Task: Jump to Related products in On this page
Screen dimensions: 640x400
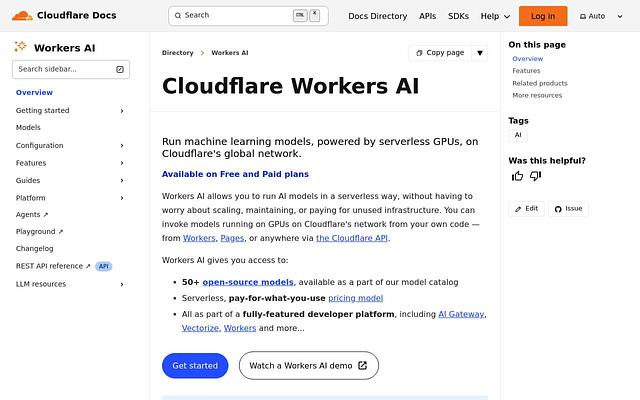Action: pos(540,83)
